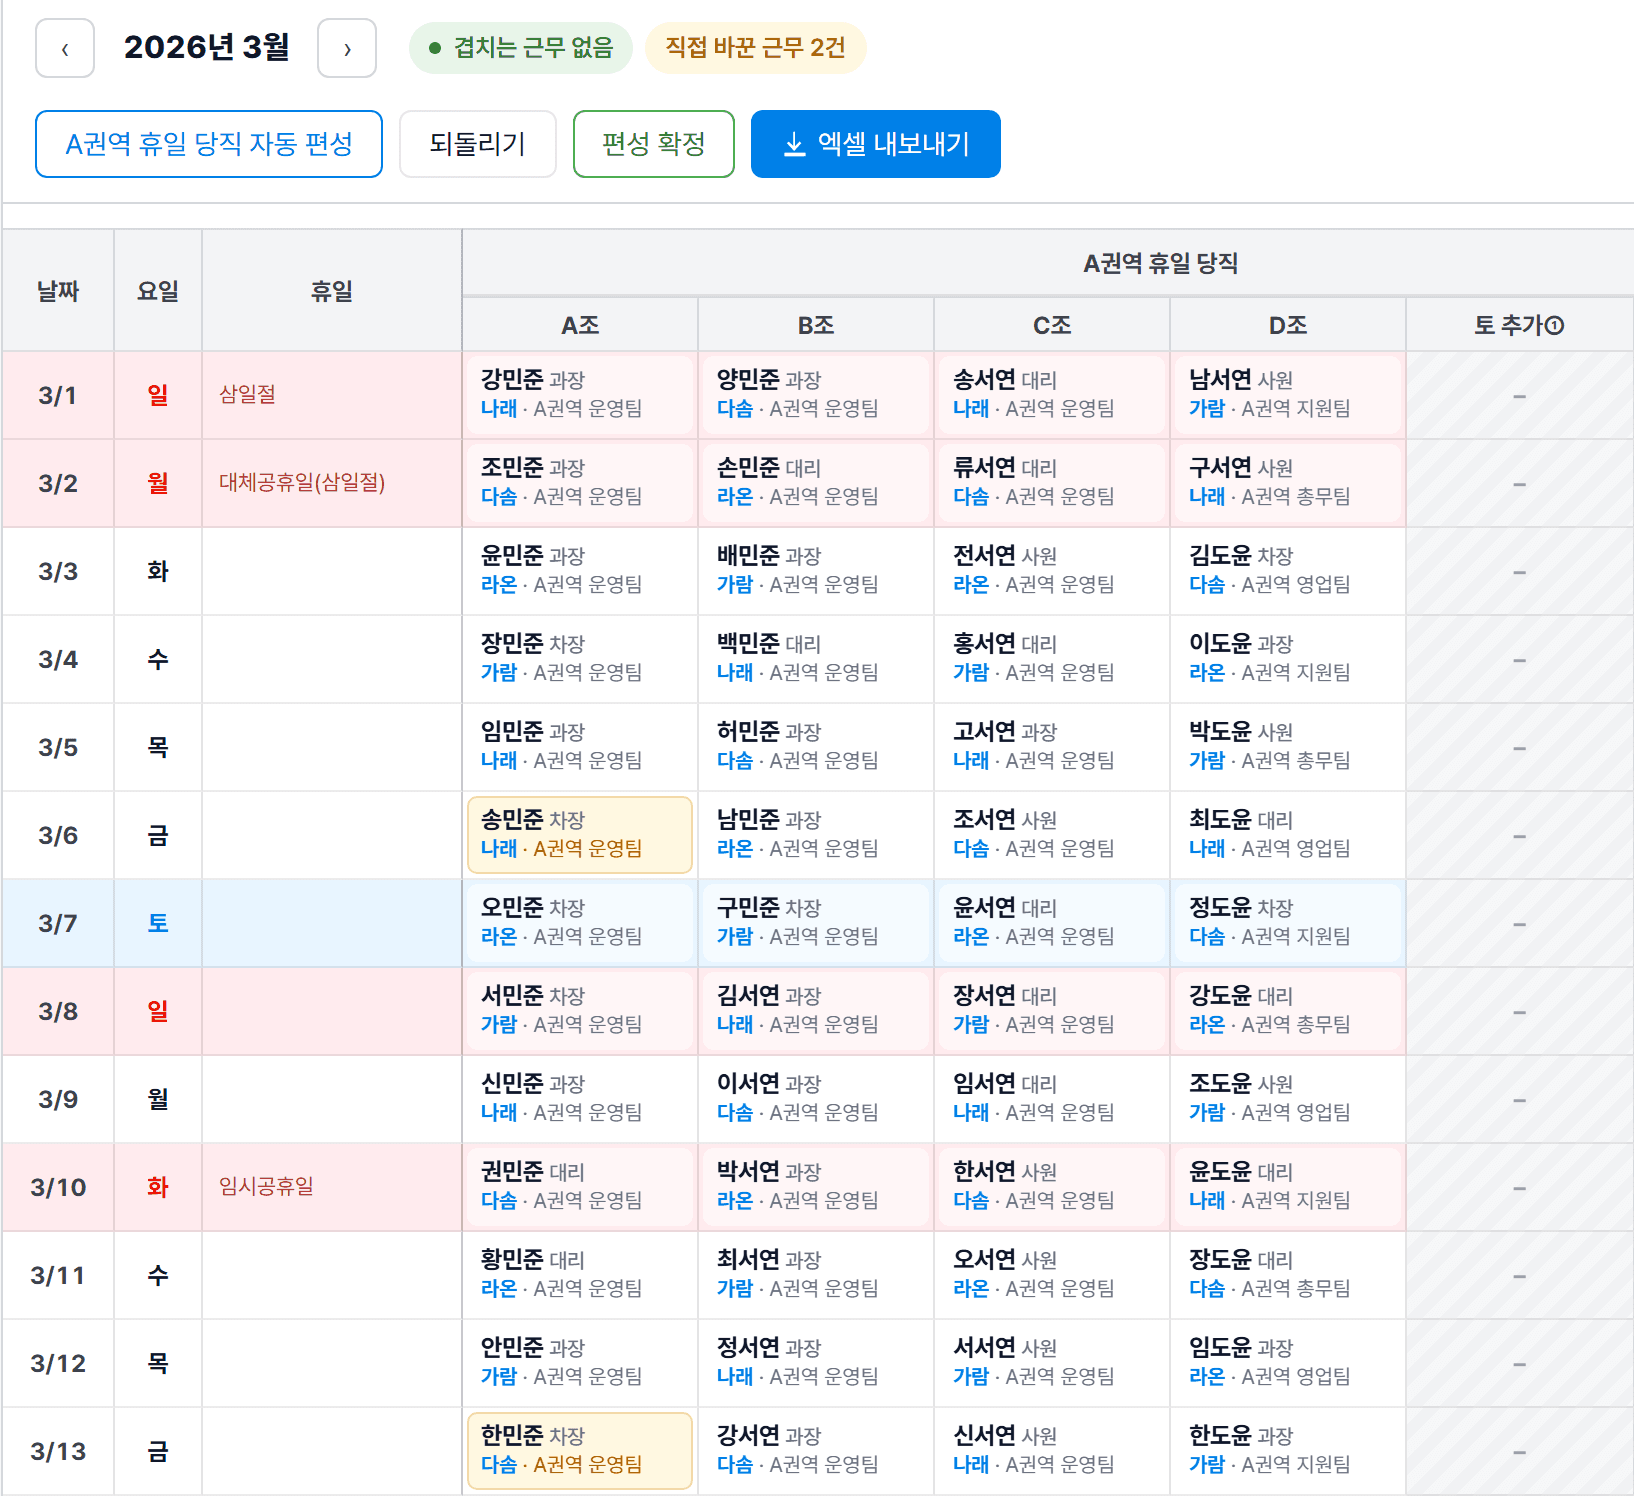Click the 되돌리기 button
The width and height of the screenshot is (1634, 1496).
coord(478,144)
